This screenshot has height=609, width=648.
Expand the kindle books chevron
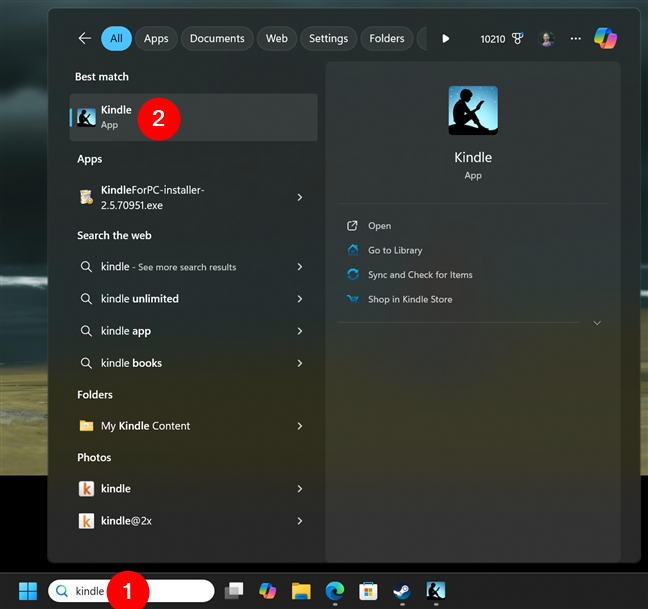tap(300, 363)
